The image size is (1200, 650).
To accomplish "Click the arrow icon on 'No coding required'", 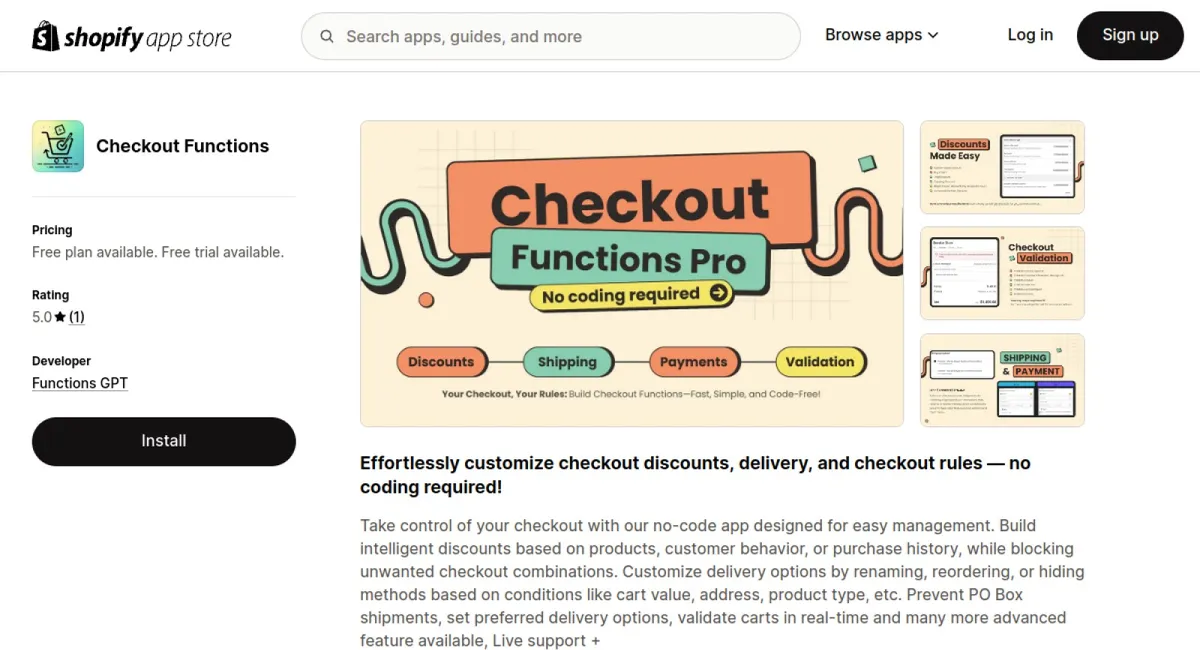I will coord(718,293).
